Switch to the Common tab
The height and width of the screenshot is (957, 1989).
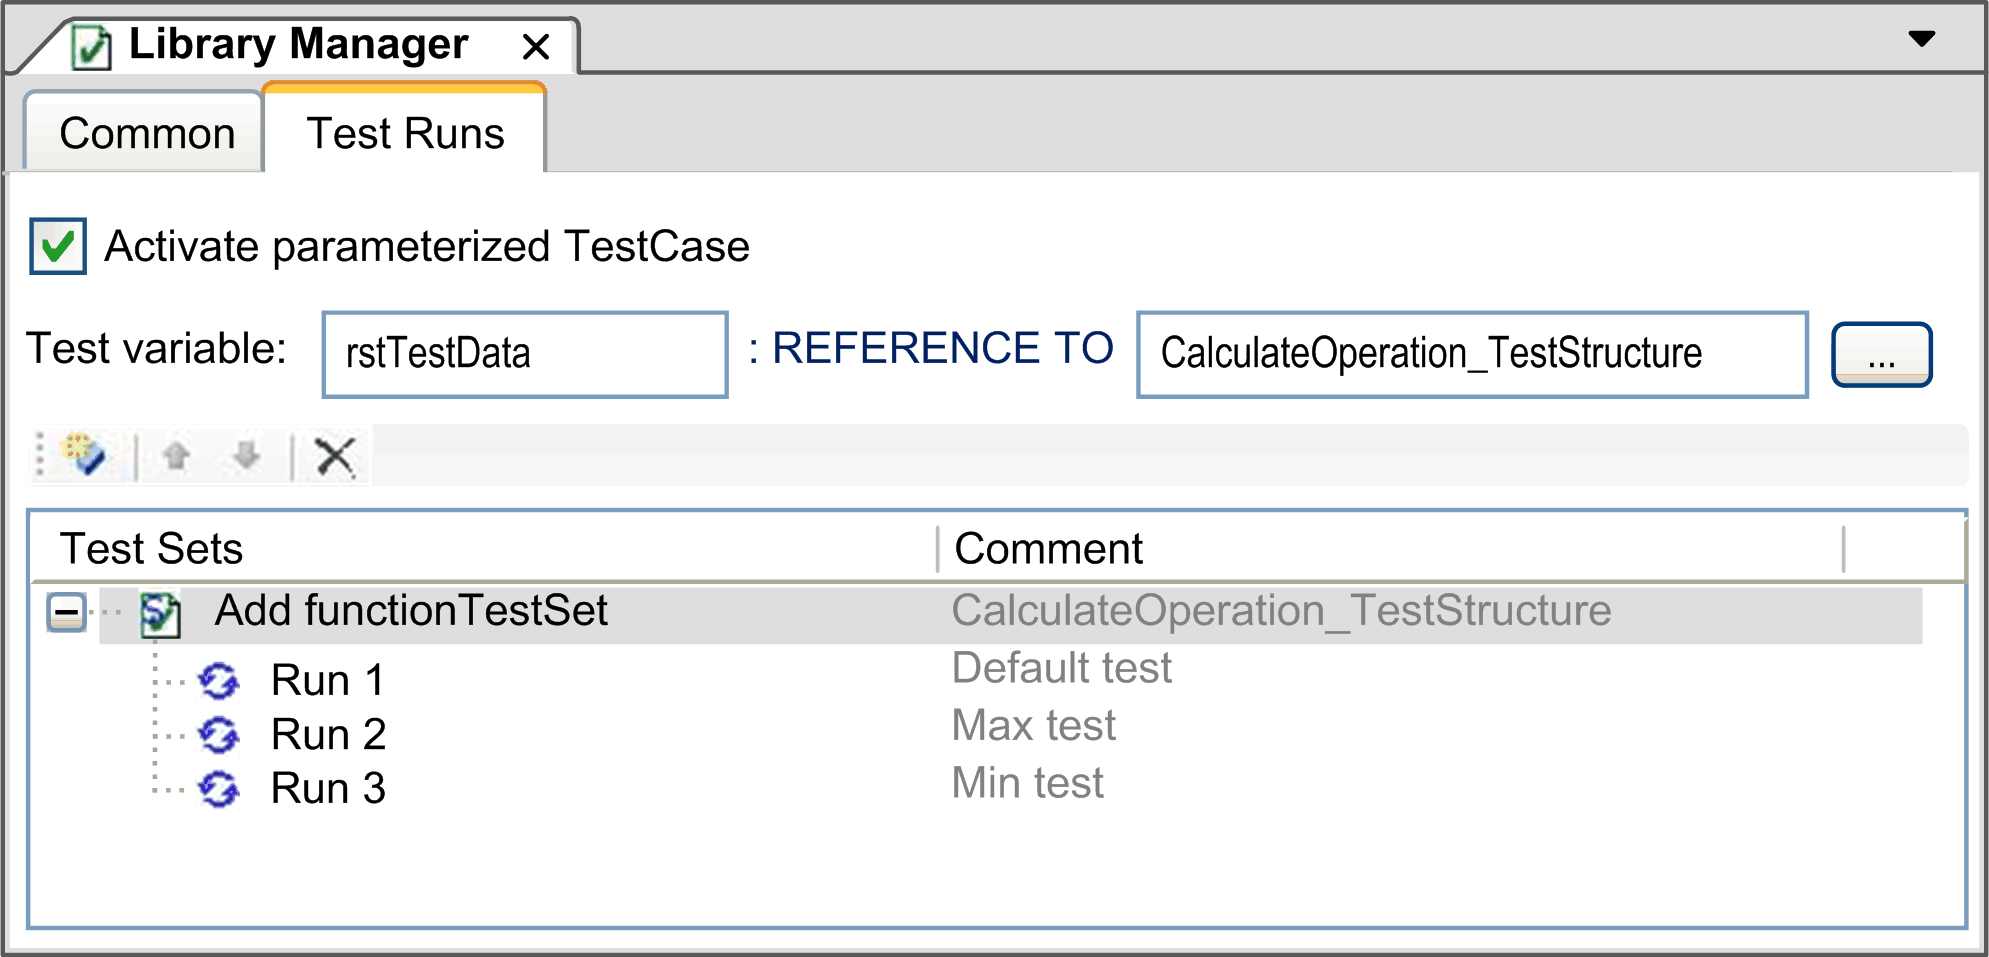click(145, 131)
